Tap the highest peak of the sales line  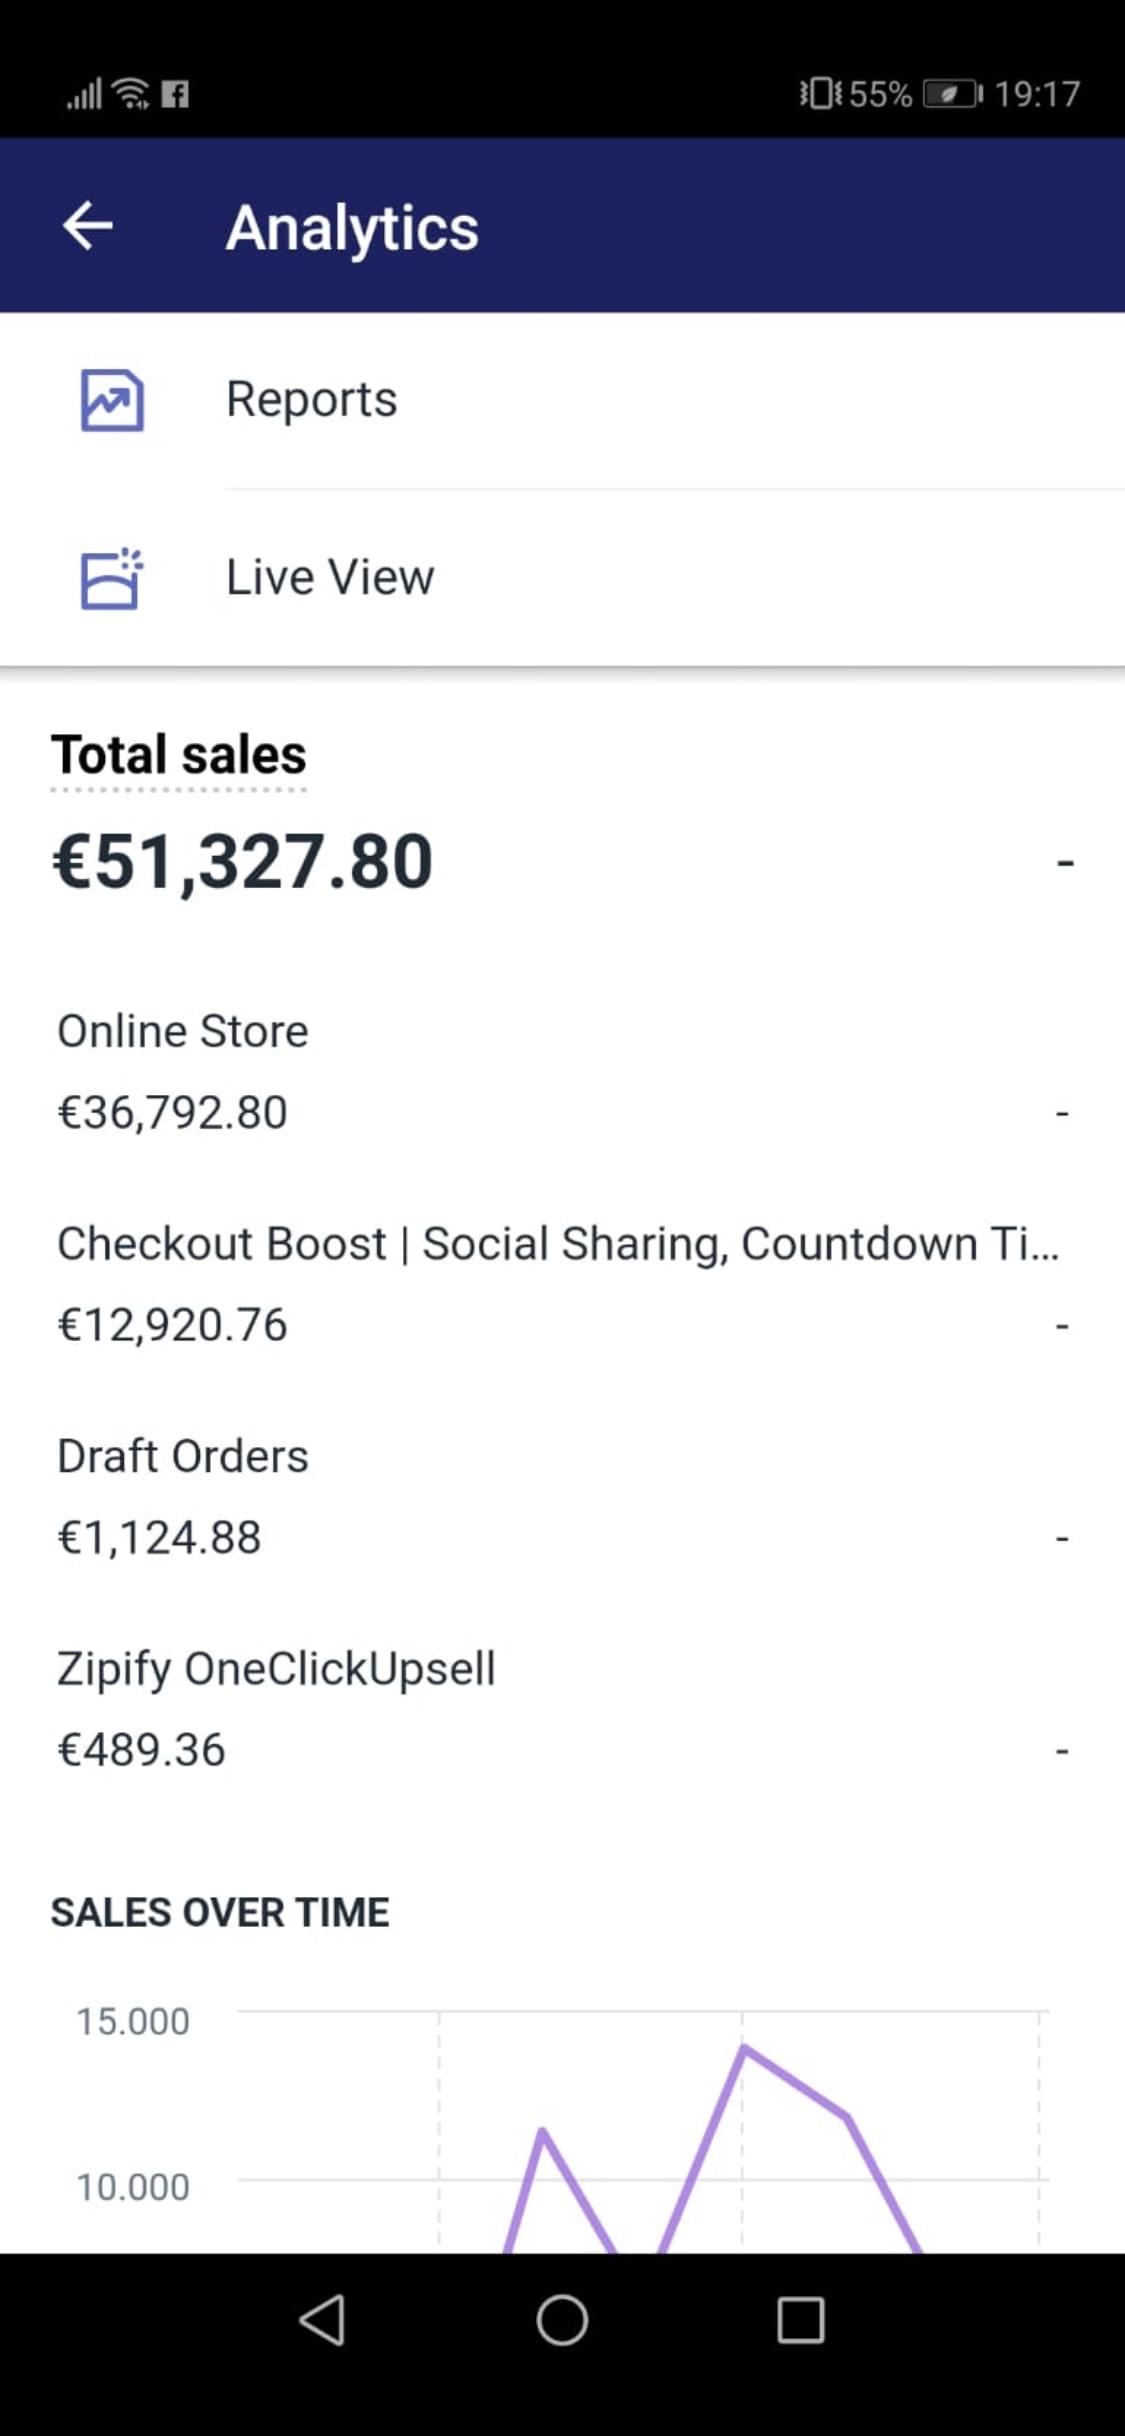[x=744, y=2048]
